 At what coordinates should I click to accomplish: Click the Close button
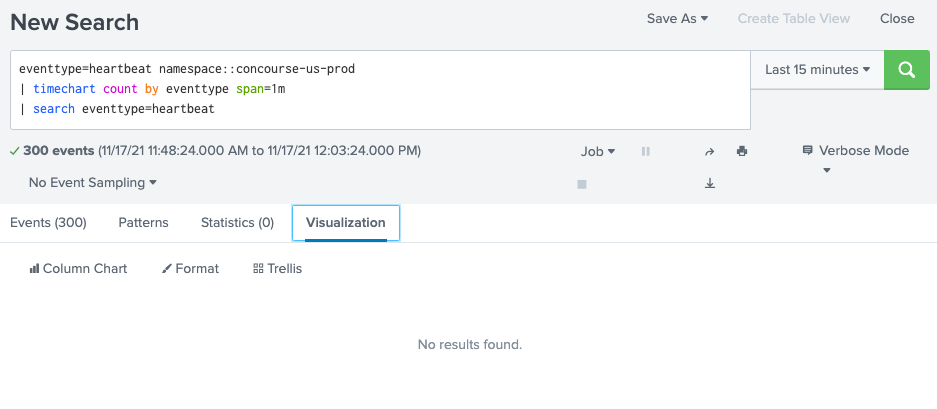pyautogui.click(x=897, y=19)
